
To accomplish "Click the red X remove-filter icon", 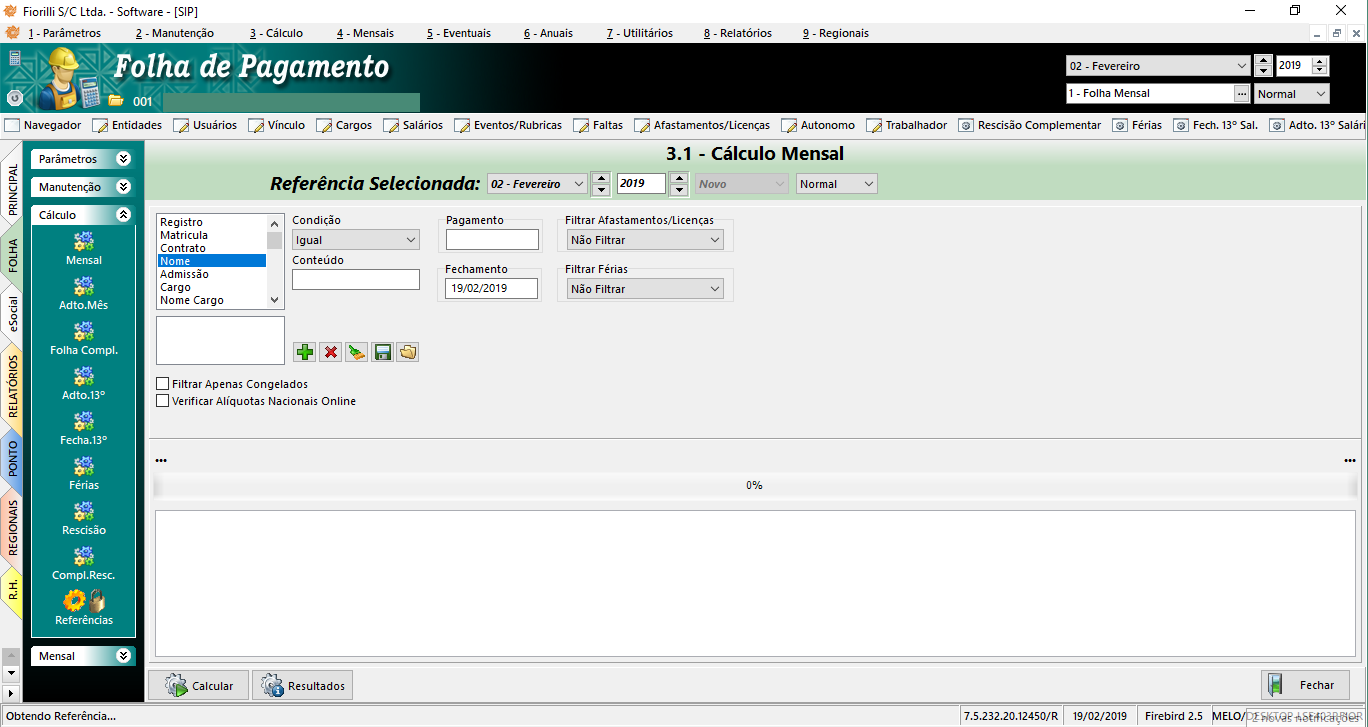I will [x=330, y=352].
